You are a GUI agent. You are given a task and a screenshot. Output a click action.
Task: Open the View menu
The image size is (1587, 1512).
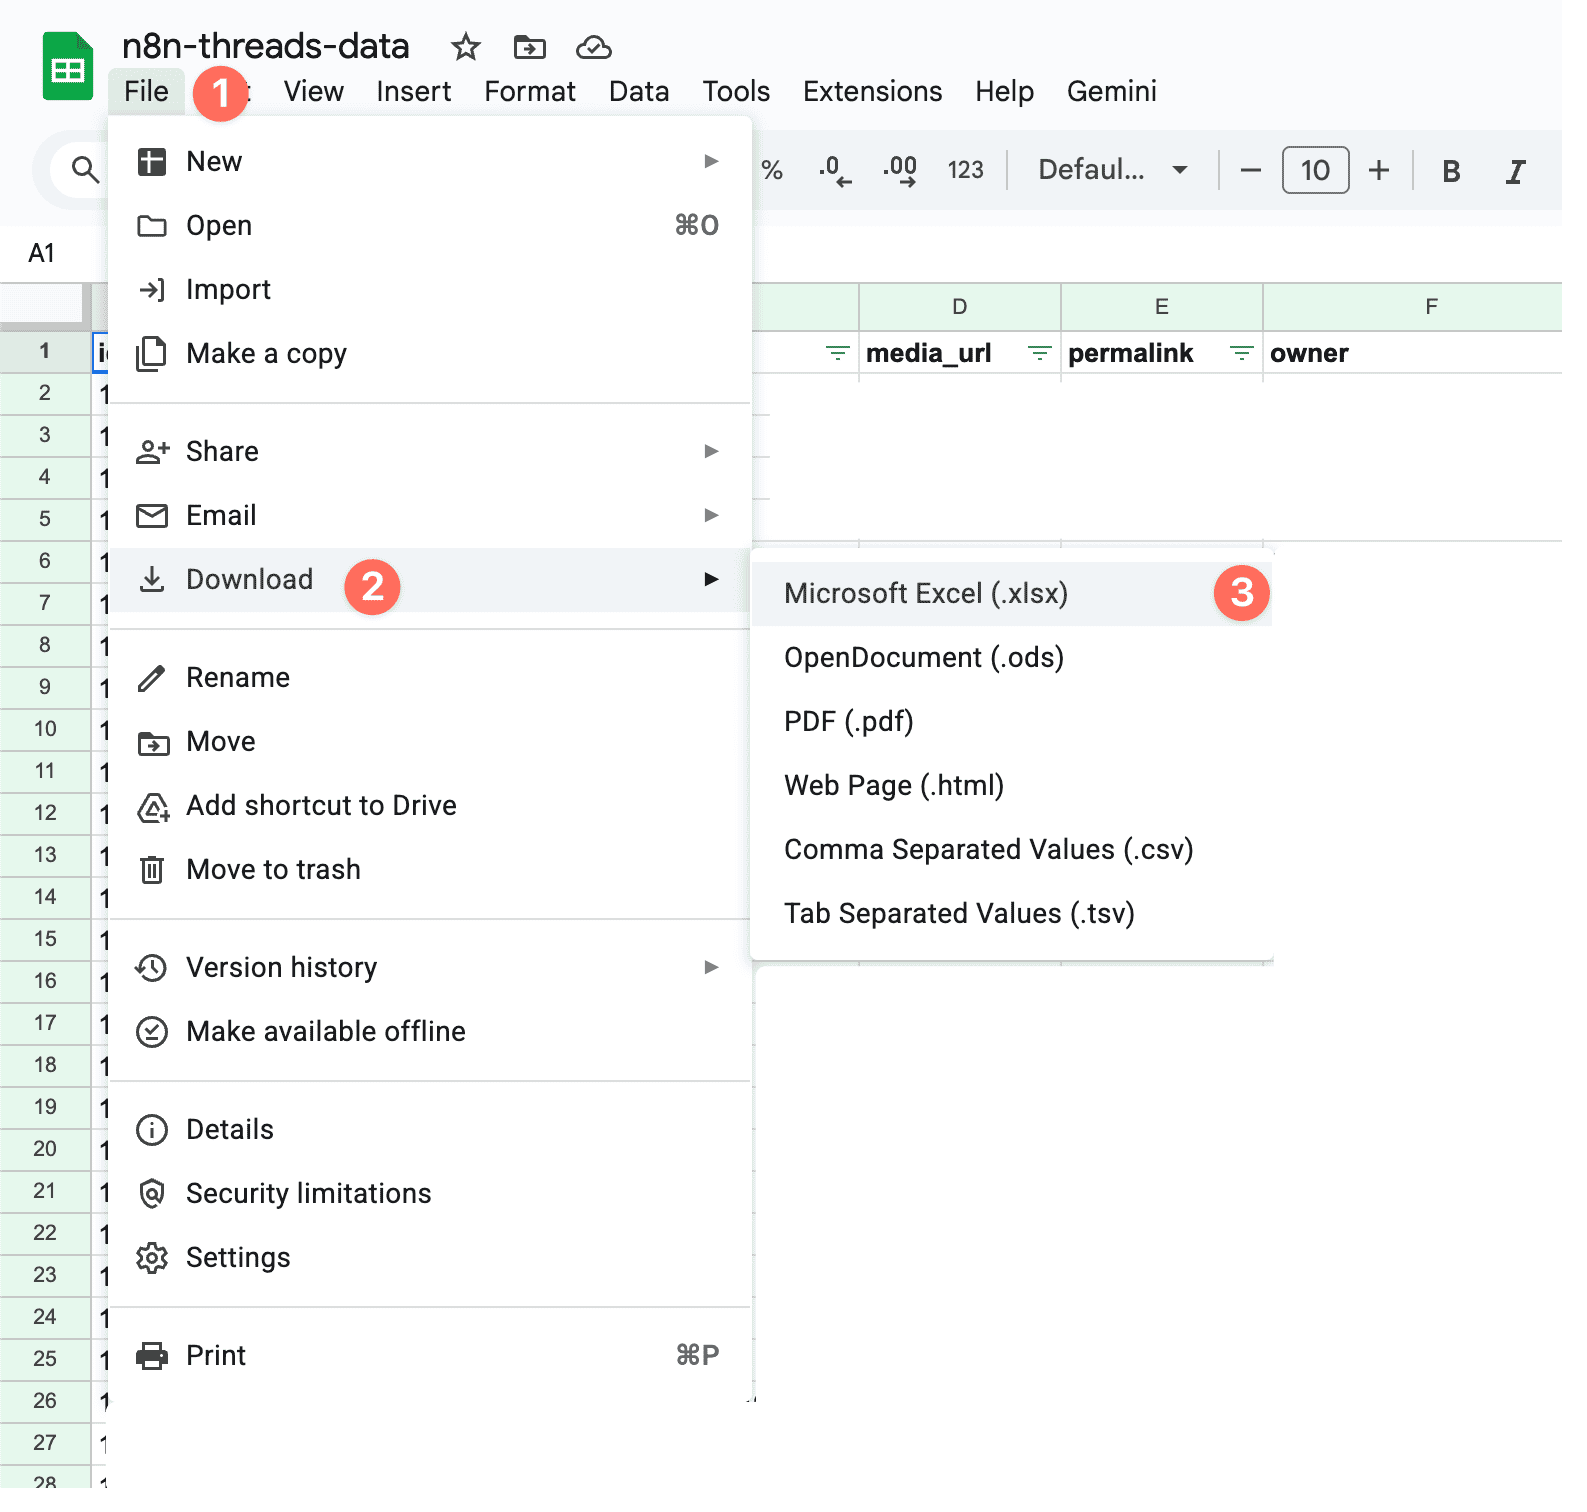pyautogui.click(x=313, y=91)
